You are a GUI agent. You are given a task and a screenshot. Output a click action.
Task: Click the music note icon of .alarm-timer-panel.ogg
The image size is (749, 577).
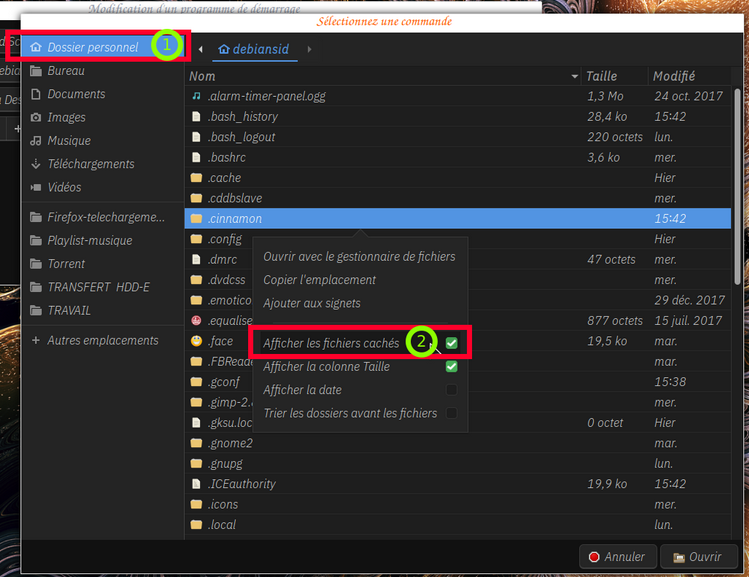coord(196,96)
